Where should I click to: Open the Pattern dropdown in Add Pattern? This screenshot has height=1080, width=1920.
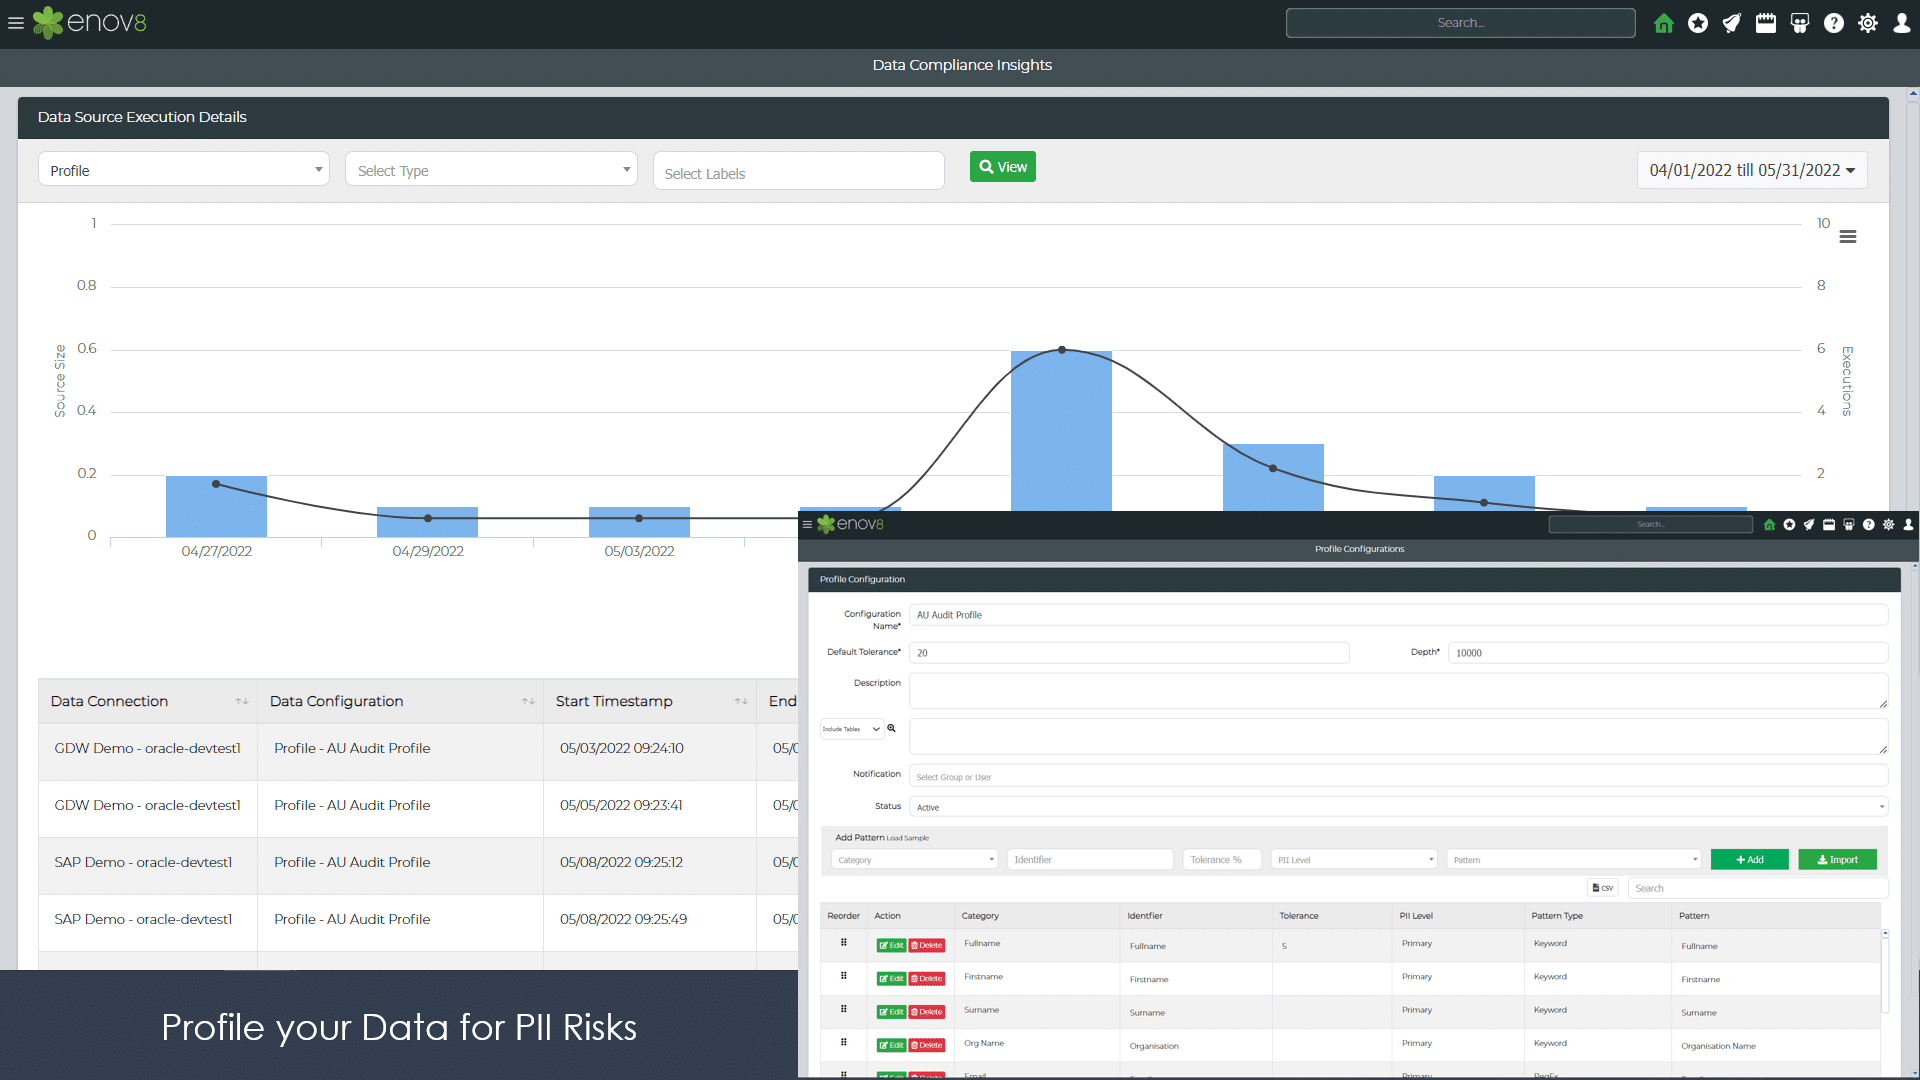[1574, 860]
